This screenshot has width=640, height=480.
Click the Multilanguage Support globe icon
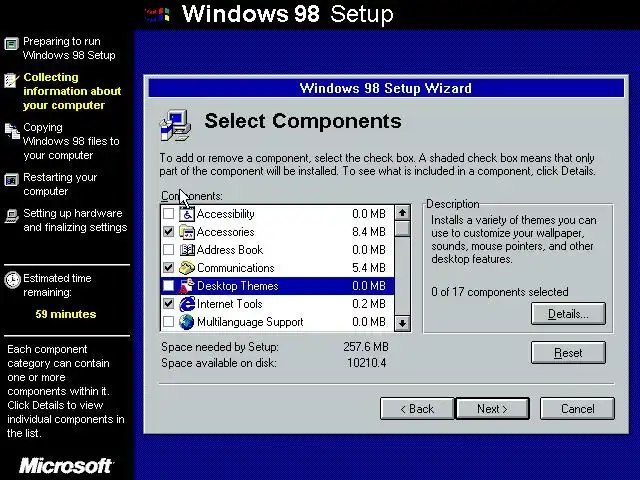(187, 322)
